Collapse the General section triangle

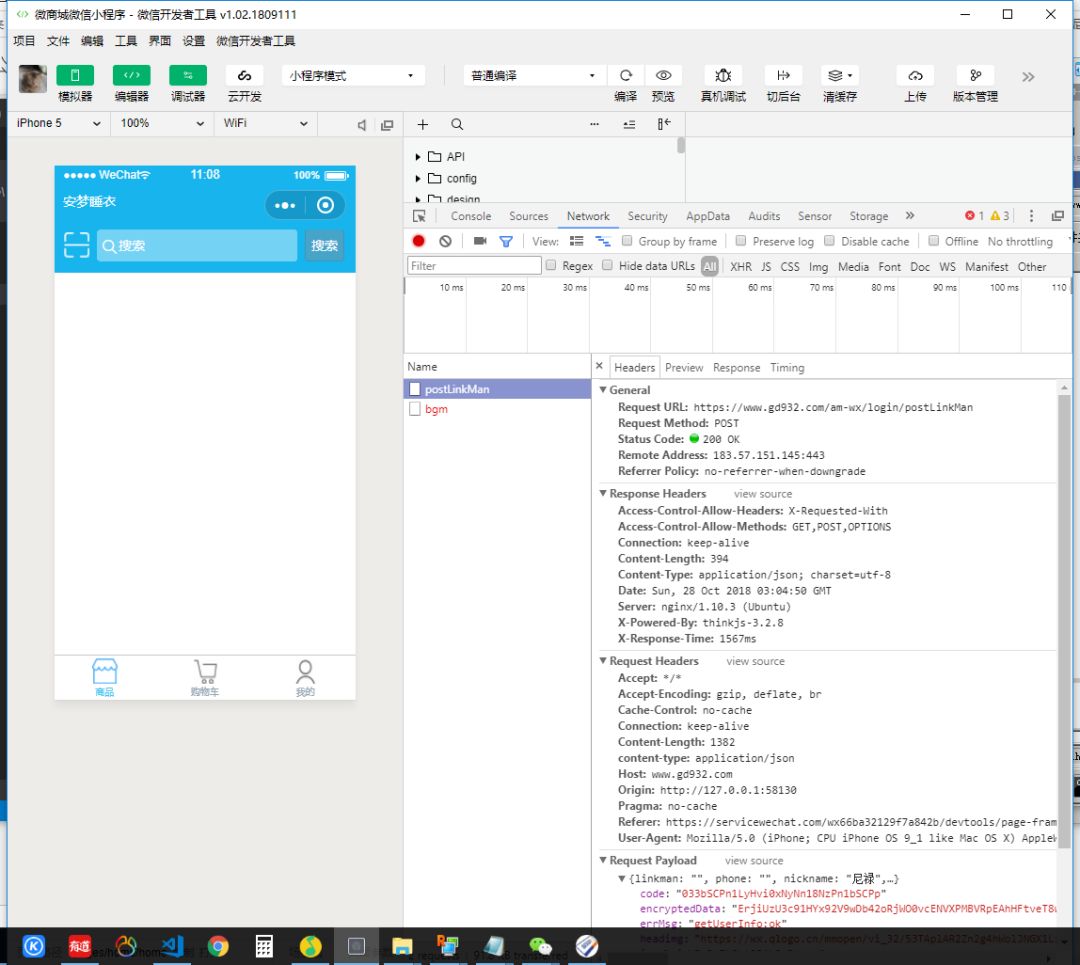(x=603, y=390)
